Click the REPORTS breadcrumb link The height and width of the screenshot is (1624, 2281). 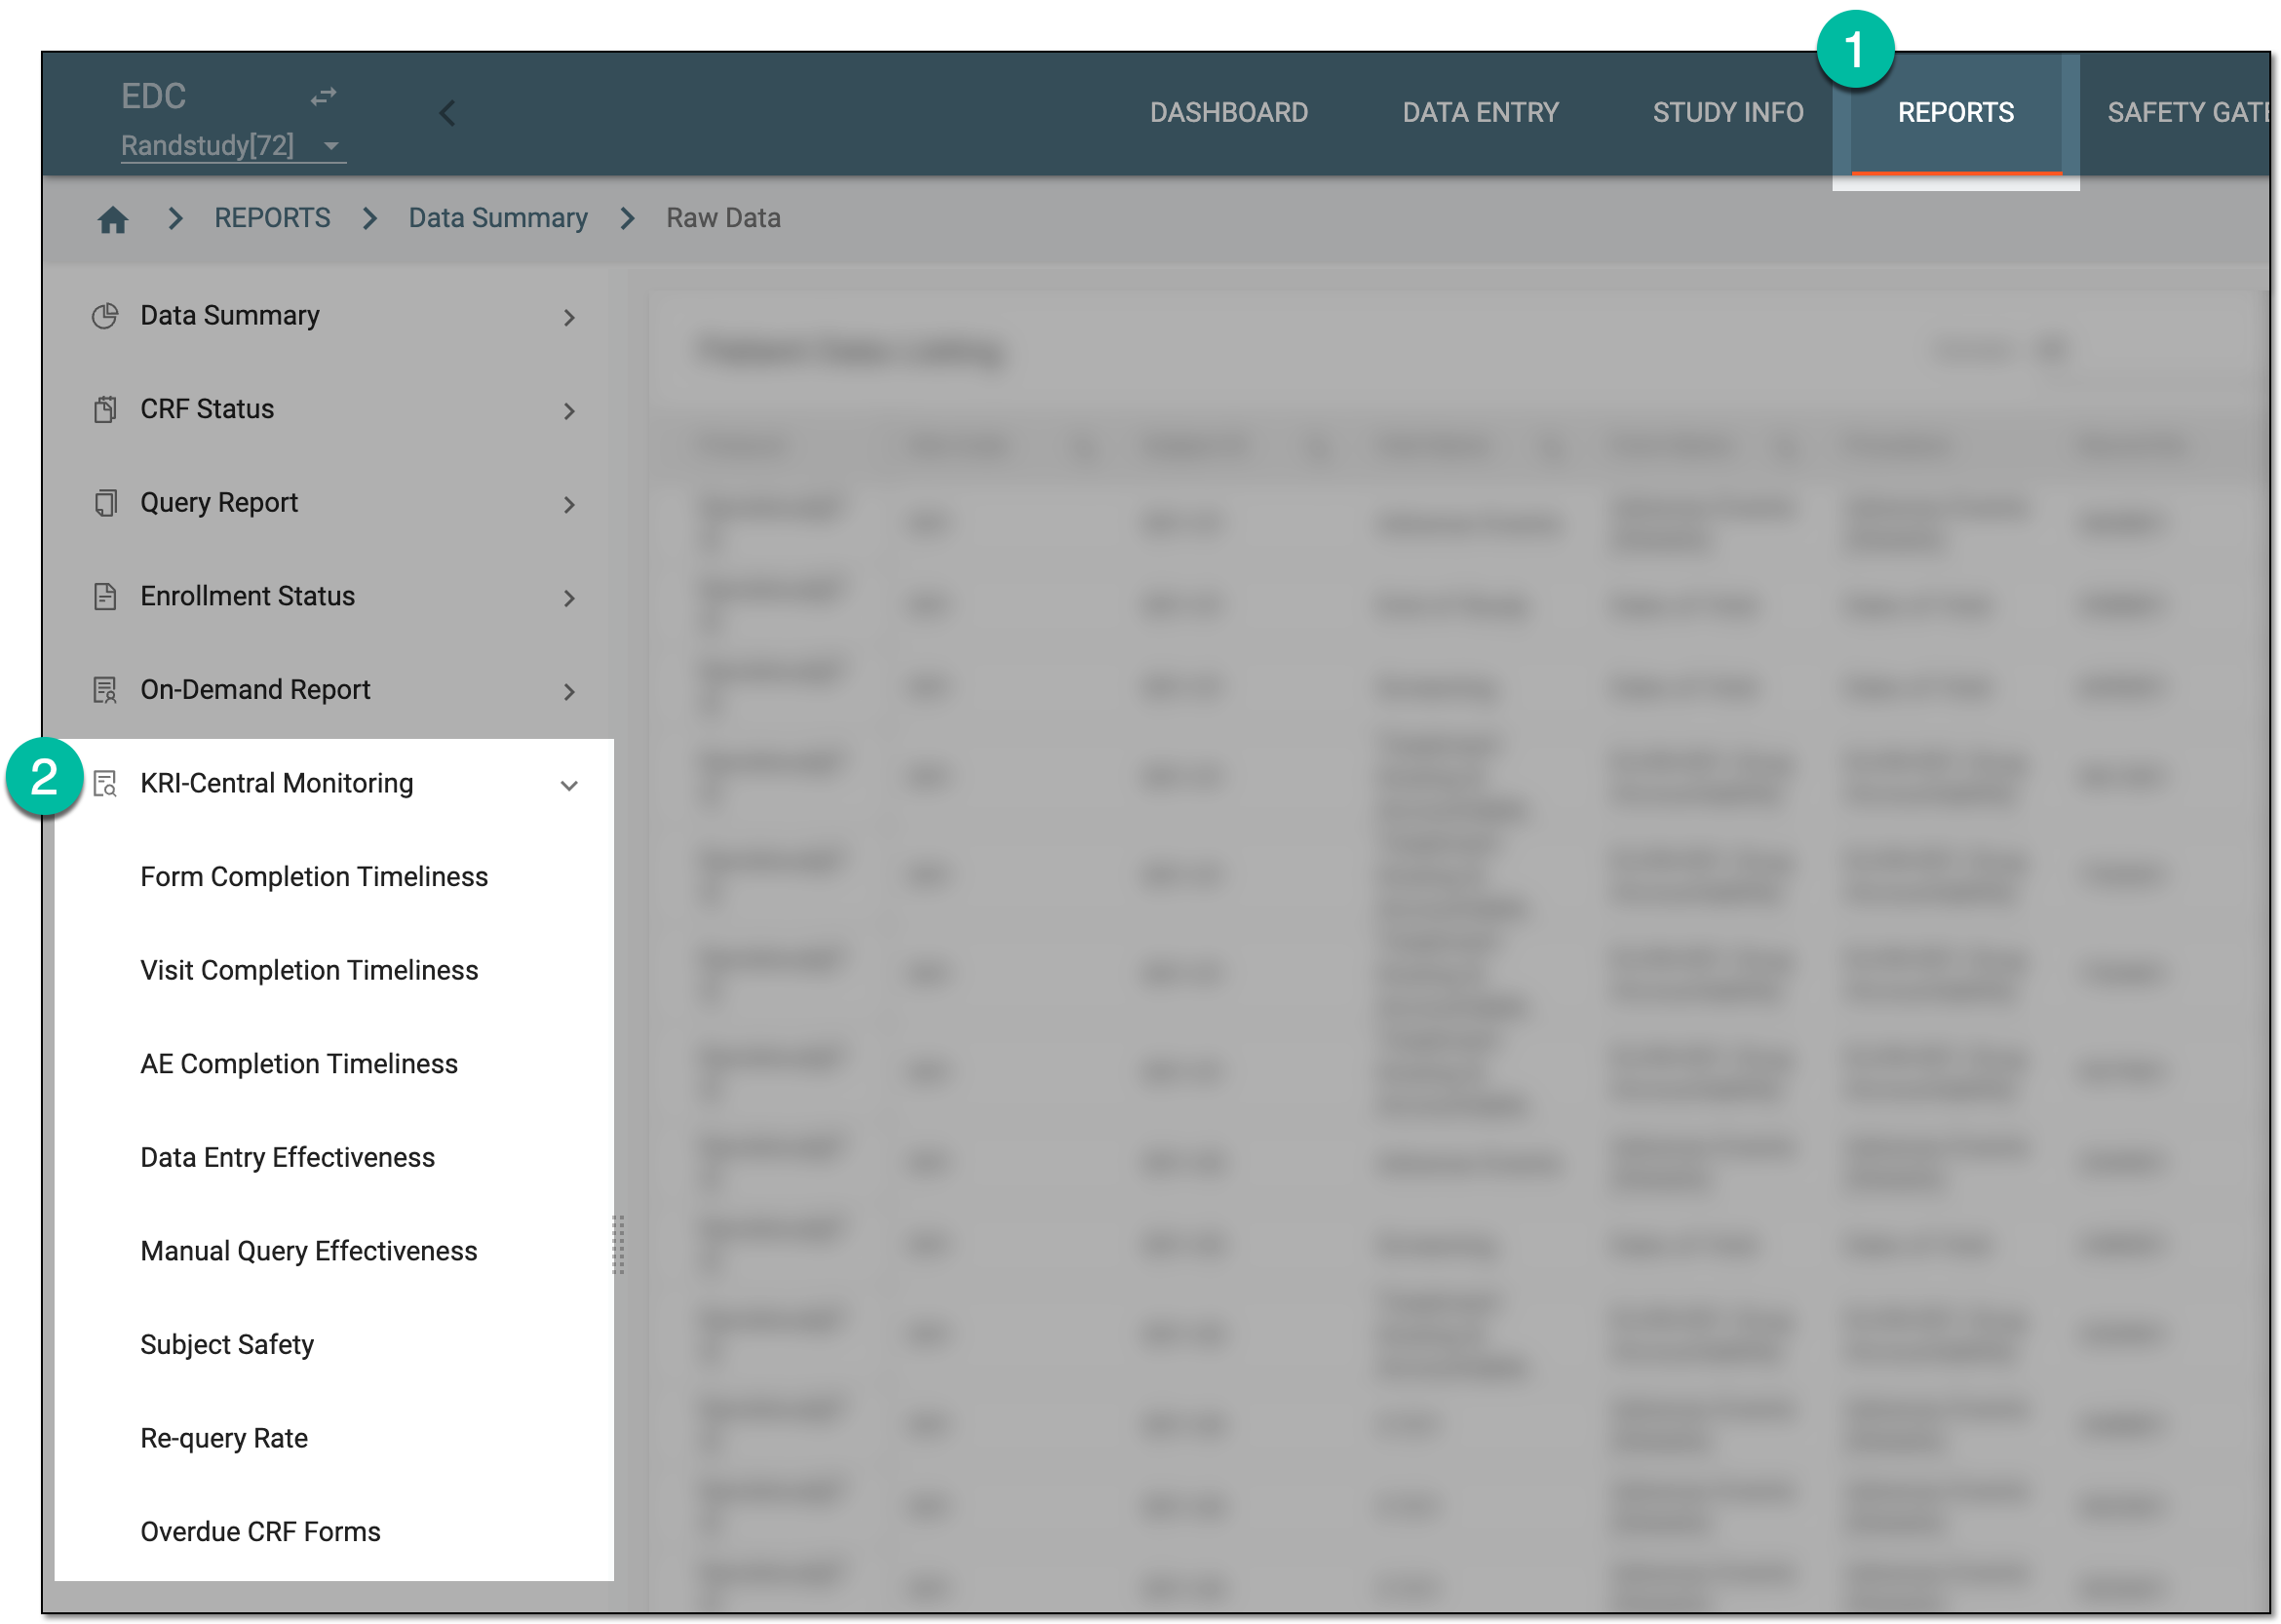click(x=272, y=218)
